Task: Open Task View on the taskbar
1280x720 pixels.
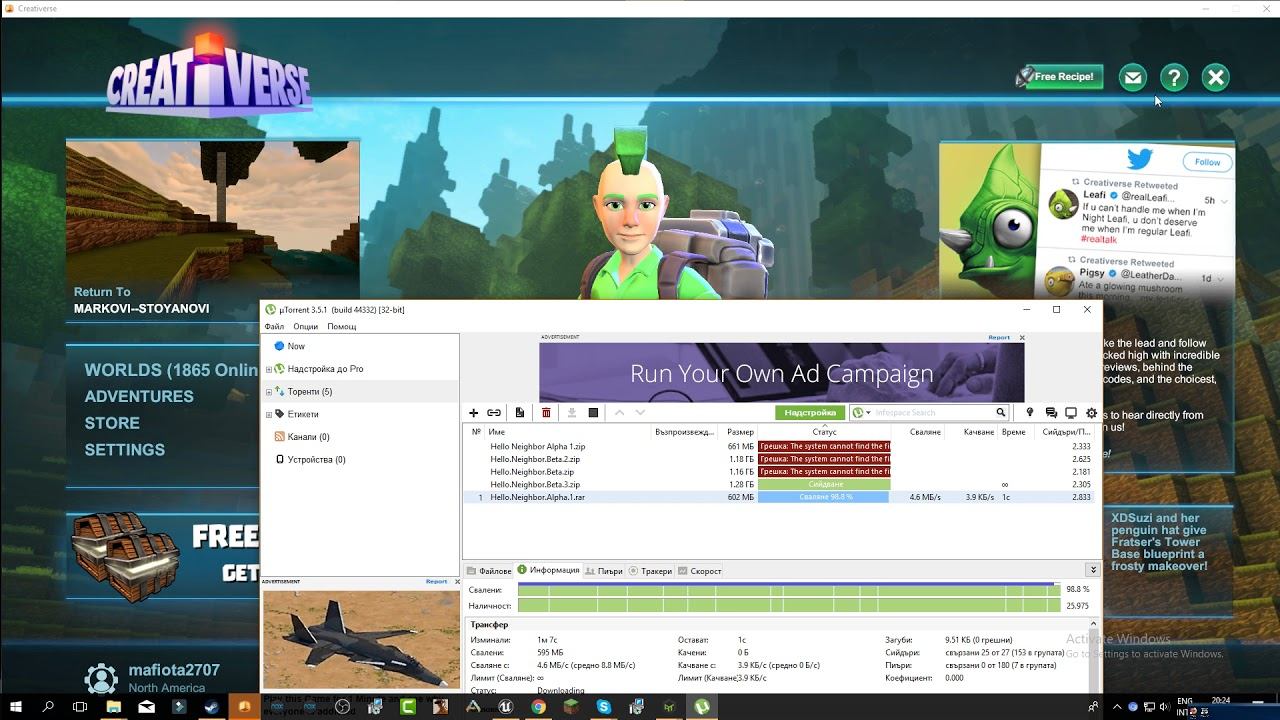Action: (81, 706)
